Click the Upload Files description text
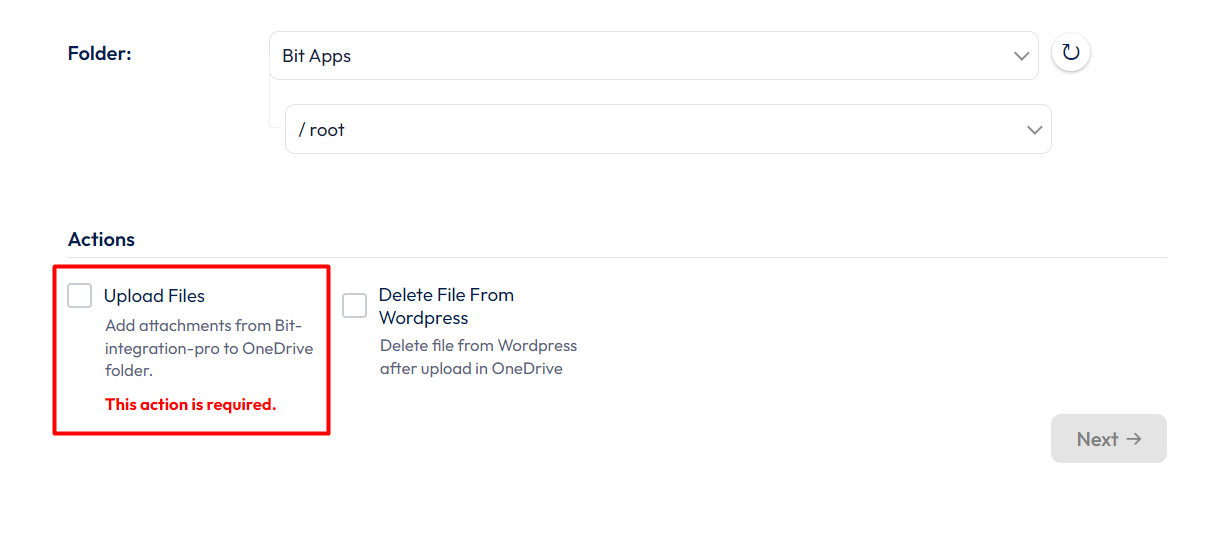Screen dimensions: 1224x549 [x=208, y=348]
